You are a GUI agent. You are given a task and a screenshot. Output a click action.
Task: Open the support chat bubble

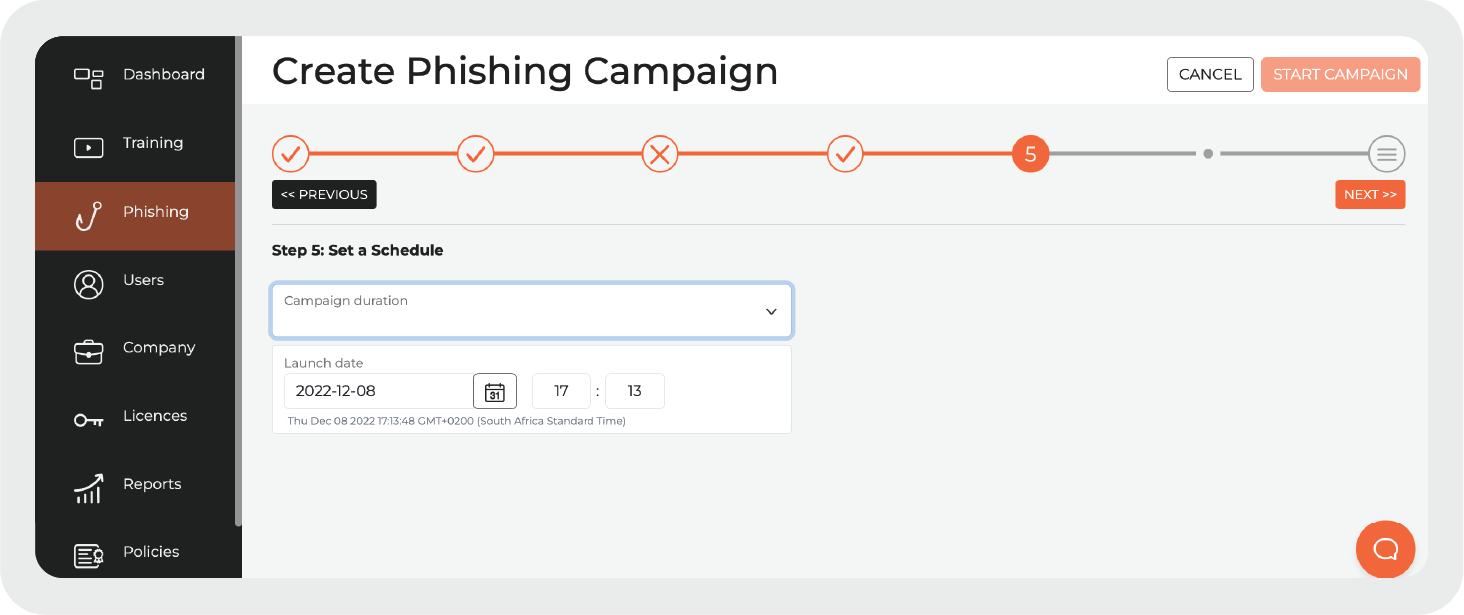coord(1385,549)
